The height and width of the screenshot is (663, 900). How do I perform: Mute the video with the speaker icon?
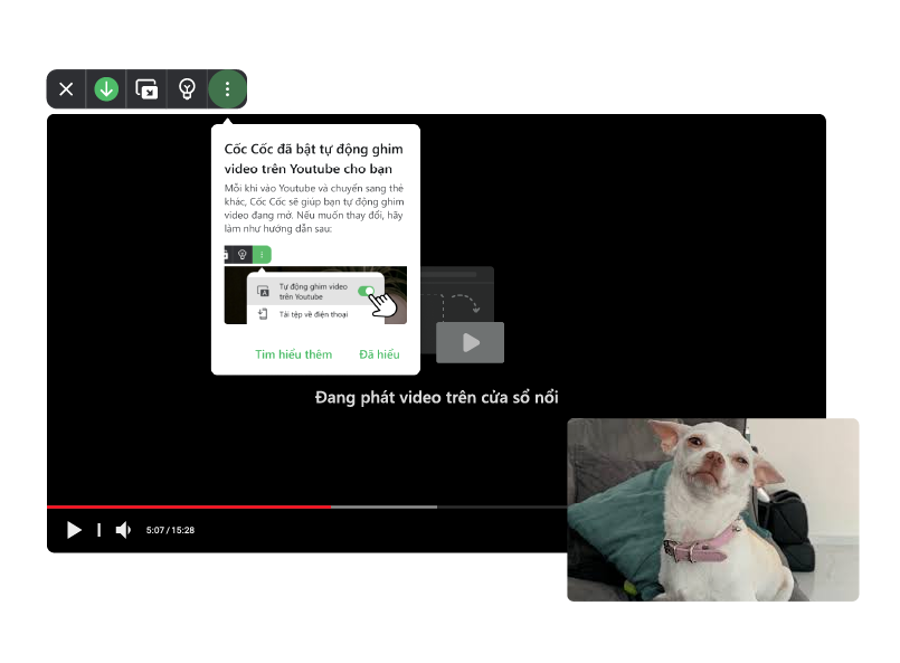[x=123, y=530]
